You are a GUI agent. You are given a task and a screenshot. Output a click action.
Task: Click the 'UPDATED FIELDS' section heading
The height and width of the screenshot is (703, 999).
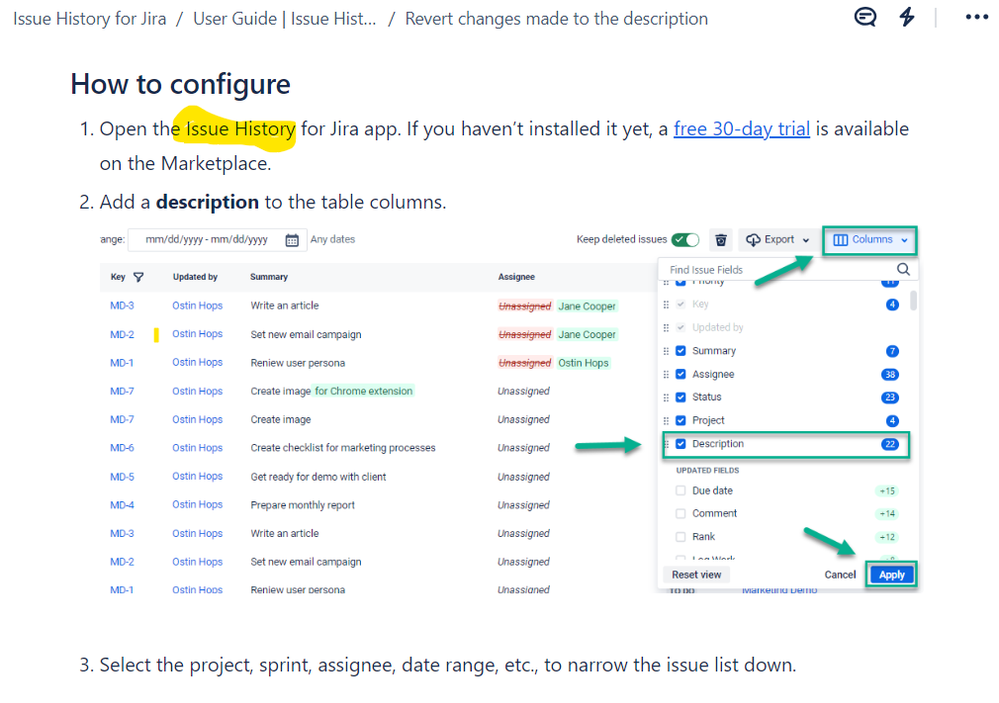(x=707, y=470)
